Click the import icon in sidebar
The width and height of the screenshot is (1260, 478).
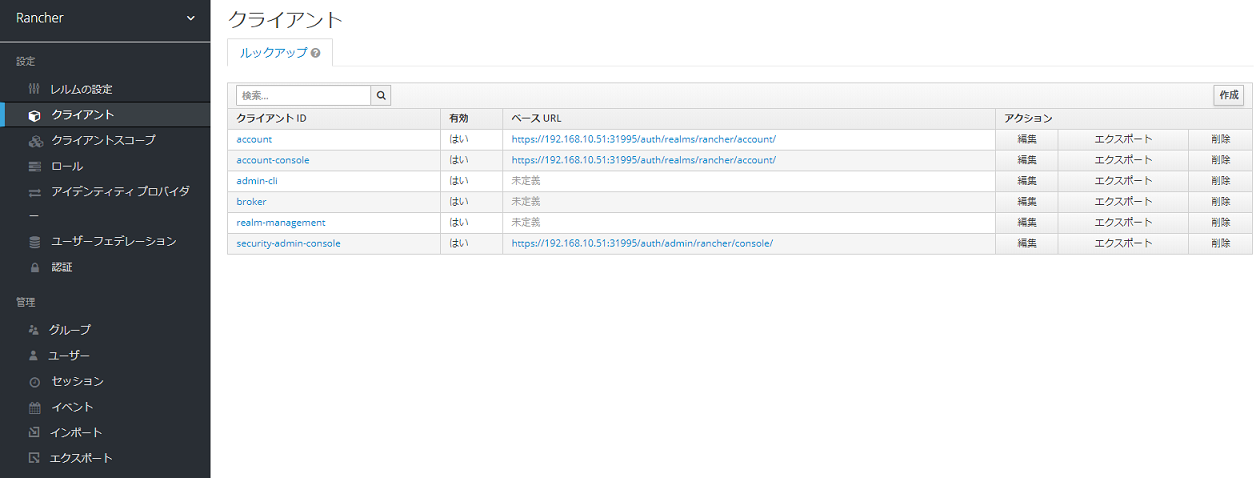35,433
